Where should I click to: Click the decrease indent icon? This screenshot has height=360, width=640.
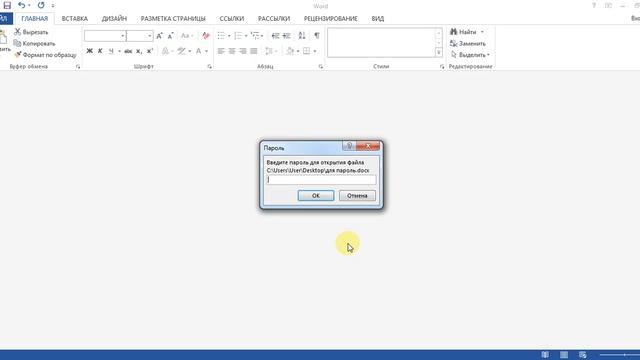click(x=276, y=36)
